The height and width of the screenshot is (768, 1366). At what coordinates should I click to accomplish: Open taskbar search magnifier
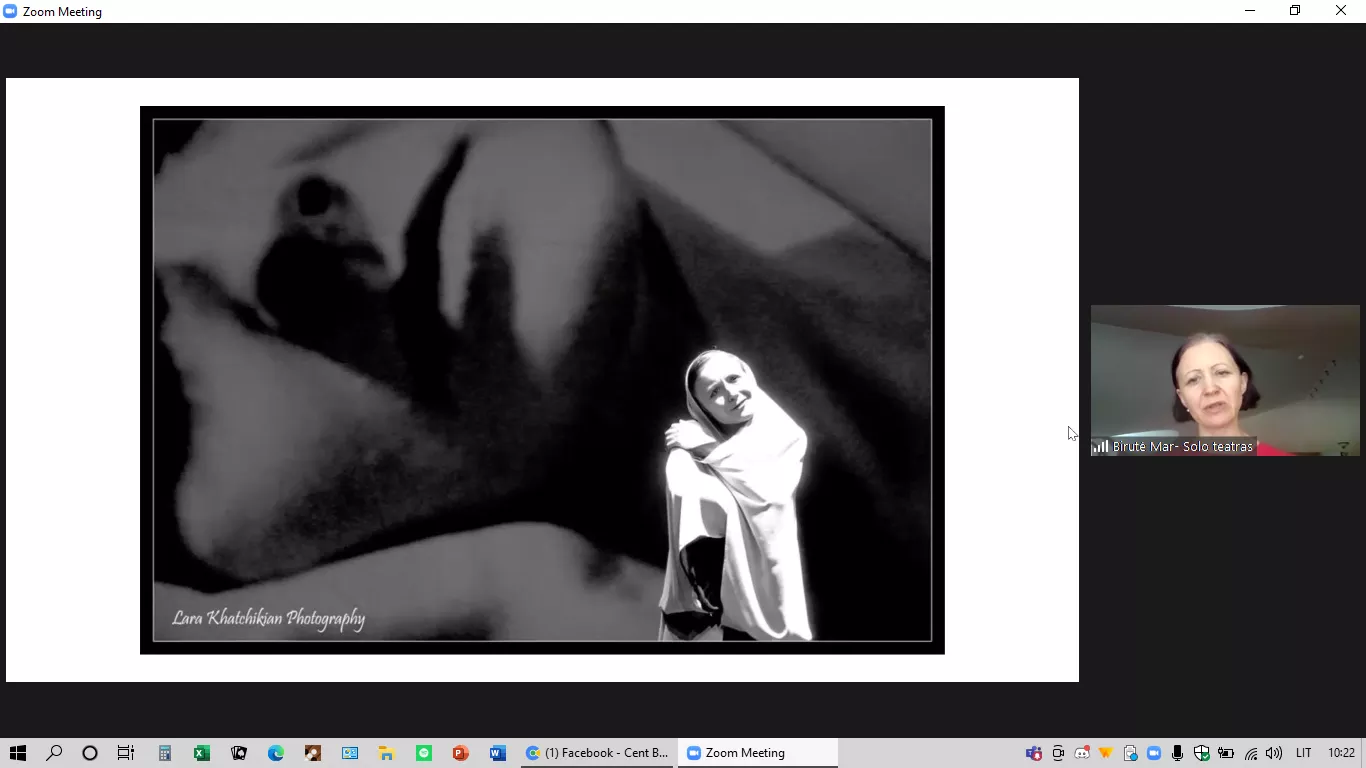54,753
